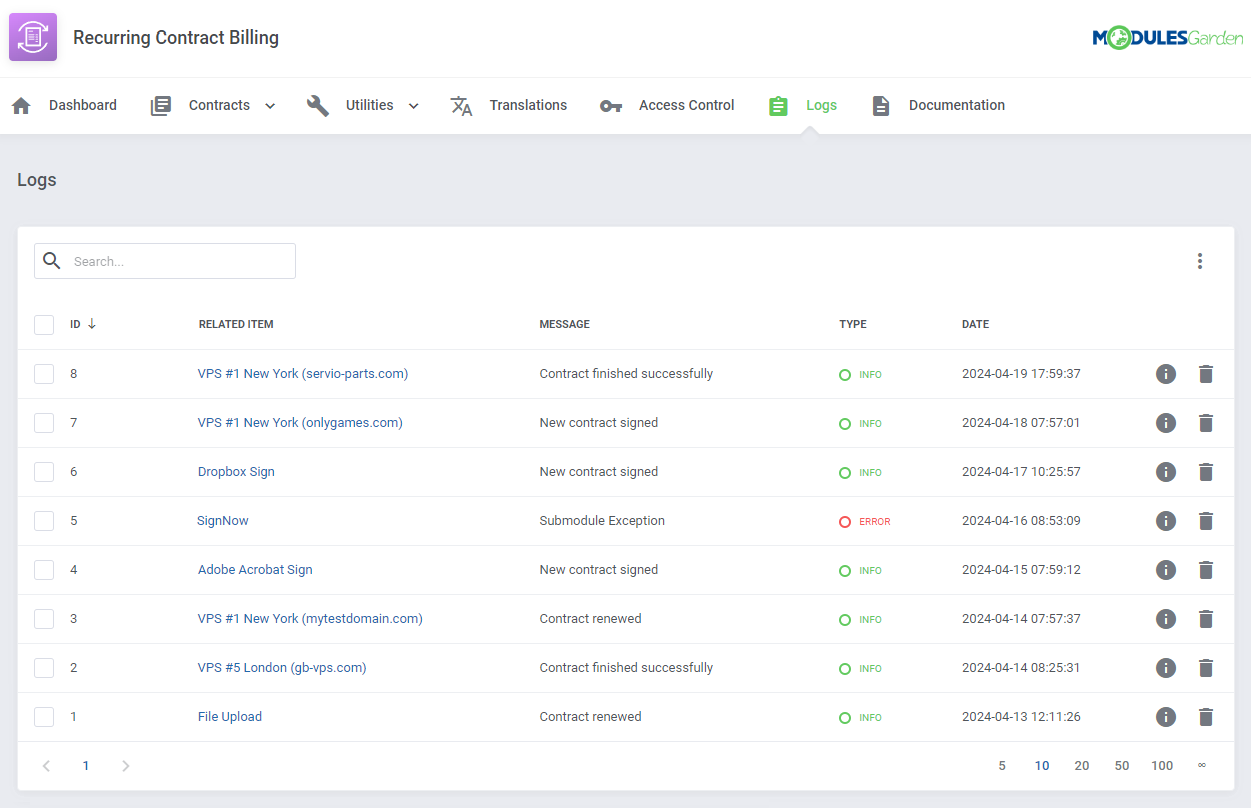1251x808 pixels.
Task: Open VPS #1 New York (mytestdomain.com) link
Action: (310, 619)
